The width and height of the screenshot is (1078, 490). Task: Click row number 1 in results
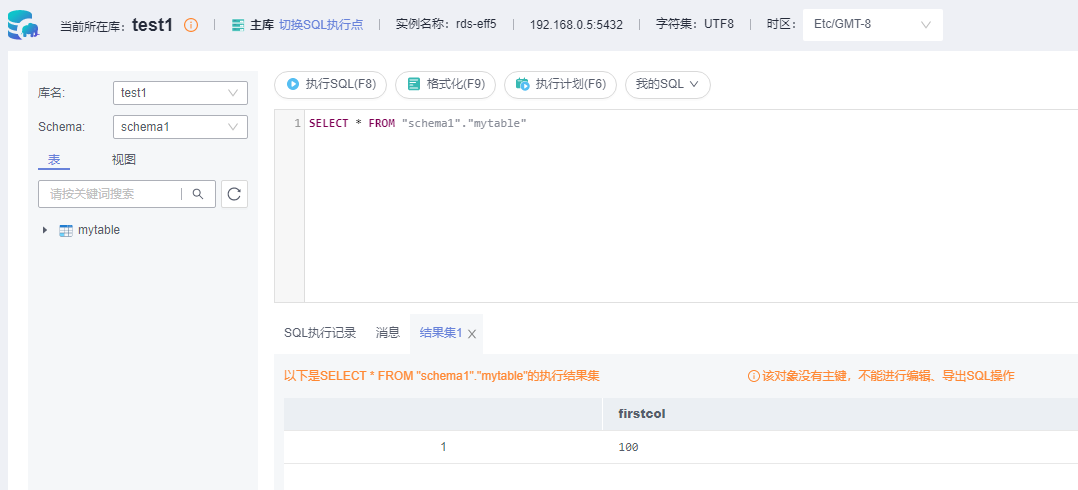point(443,447)
